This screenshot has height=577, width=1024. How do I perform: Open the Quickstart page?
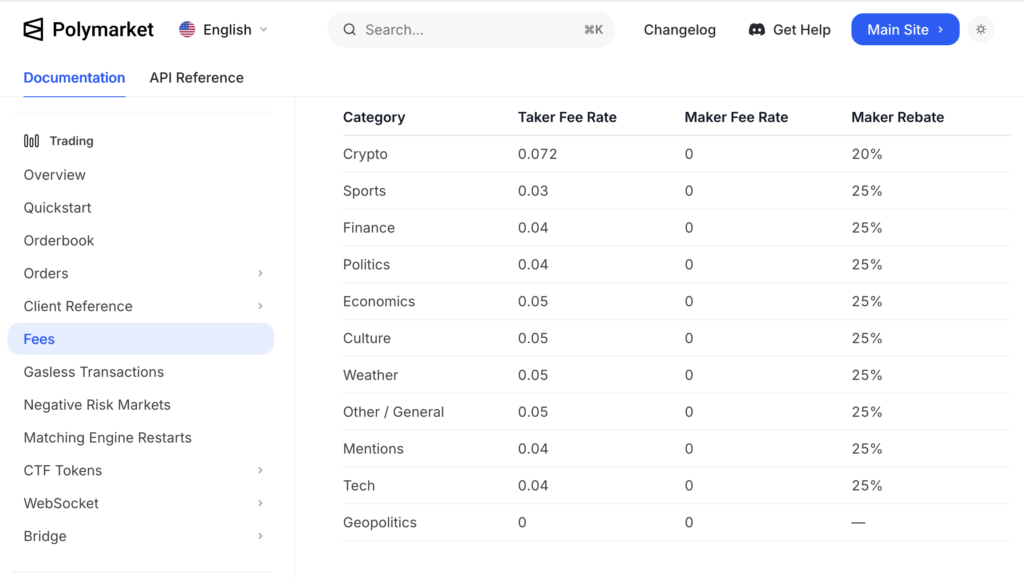pyautogui.click(x=59, y=207)
